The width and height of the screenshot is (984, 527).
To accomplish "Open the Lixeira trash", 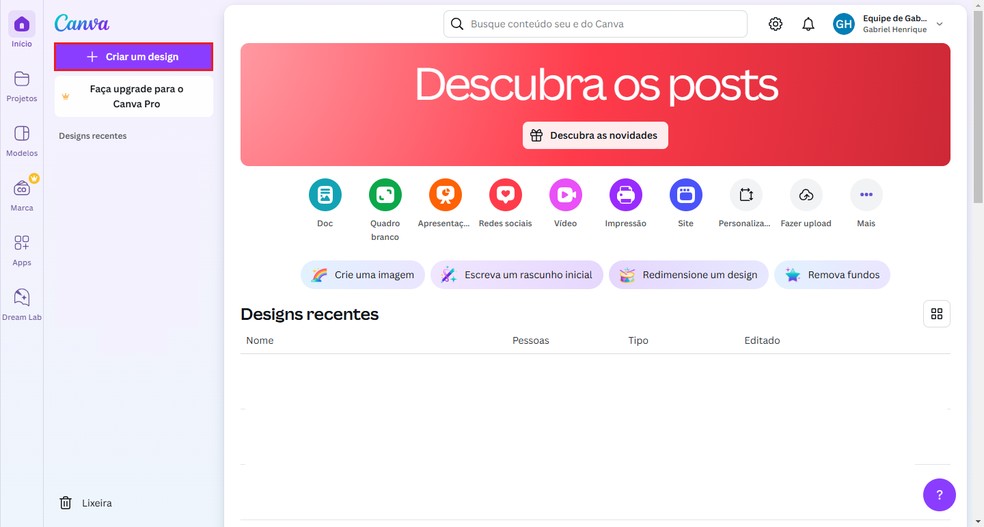I will pyautogui.click(x=86, y=503).
